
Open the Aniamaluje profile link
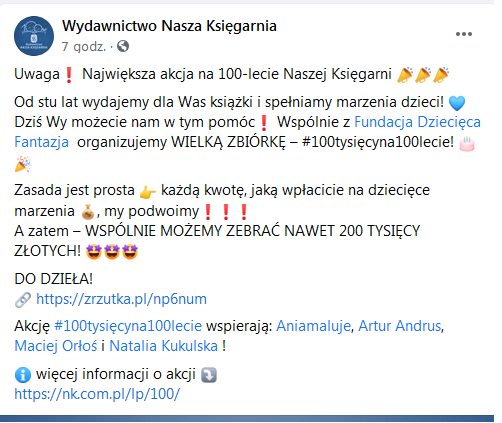314,326
